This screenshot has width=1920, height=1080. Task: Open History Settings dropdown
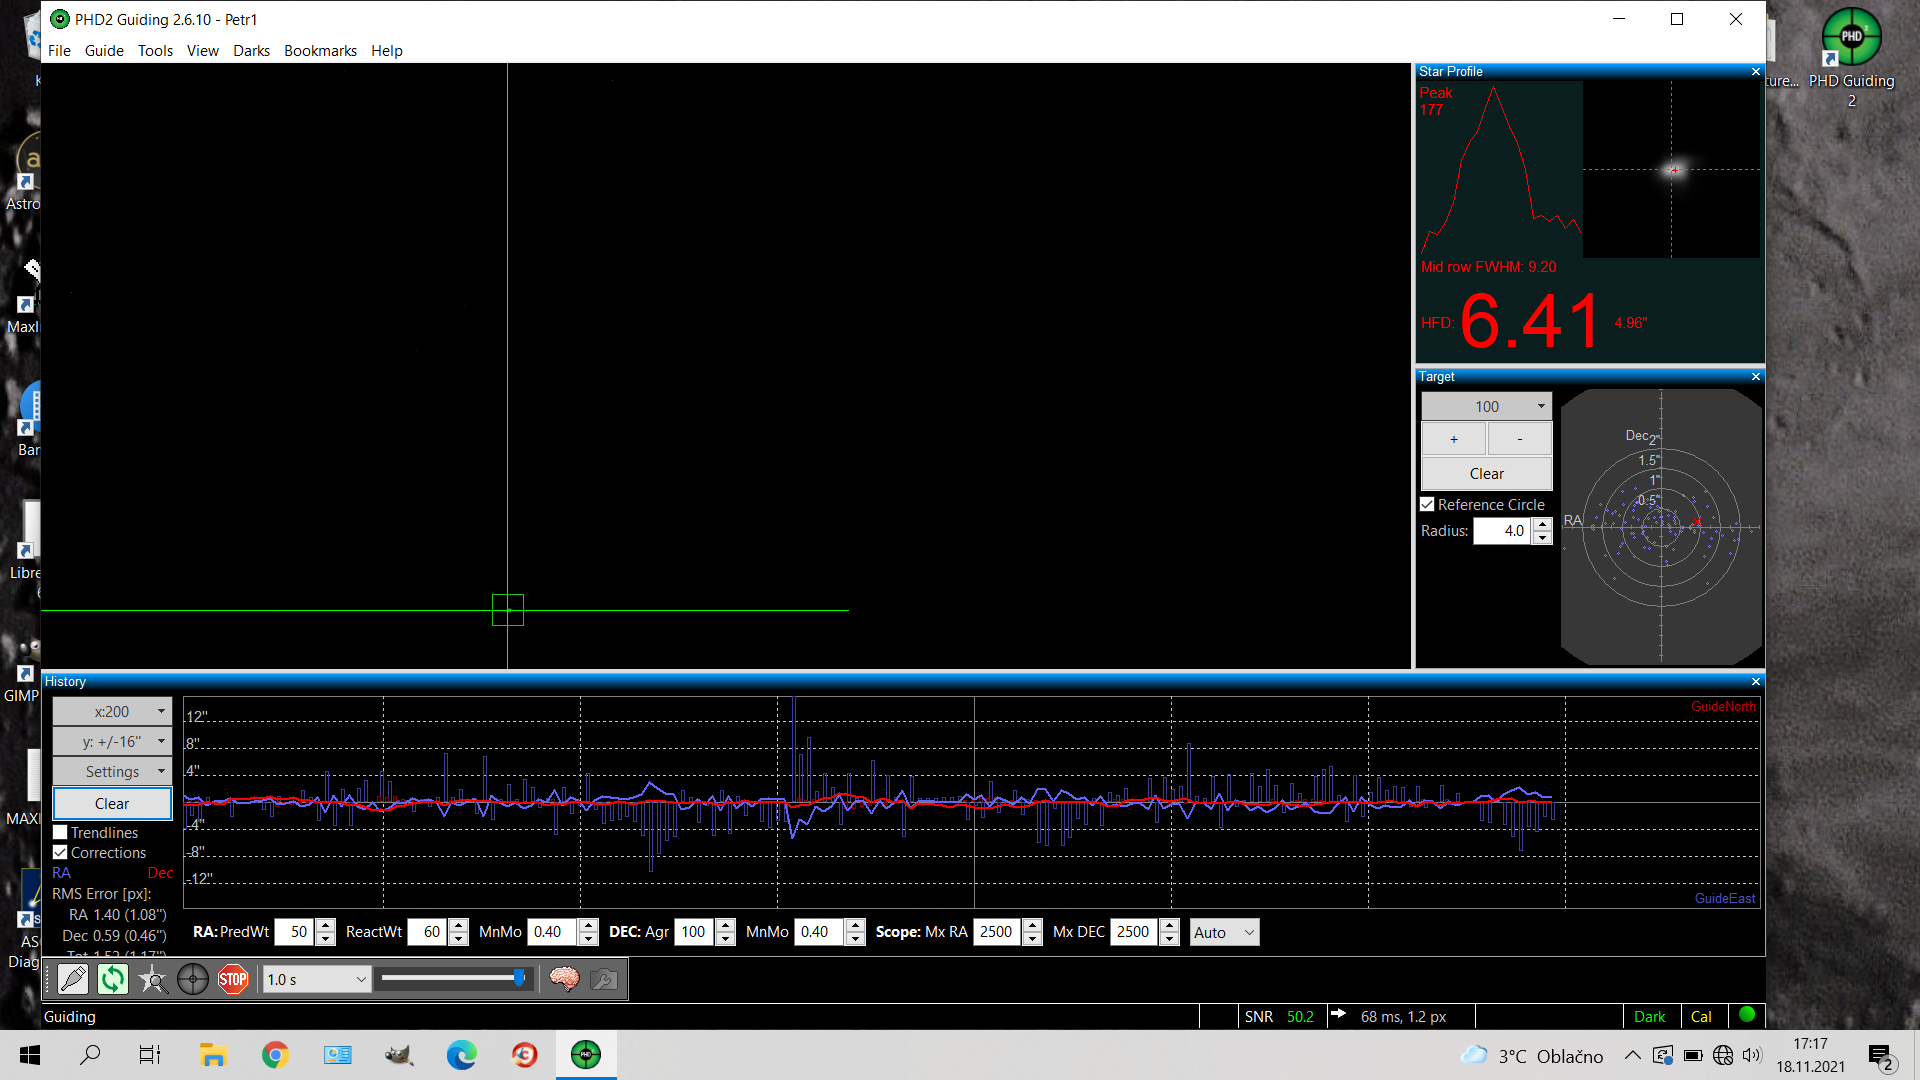[112, 772]
